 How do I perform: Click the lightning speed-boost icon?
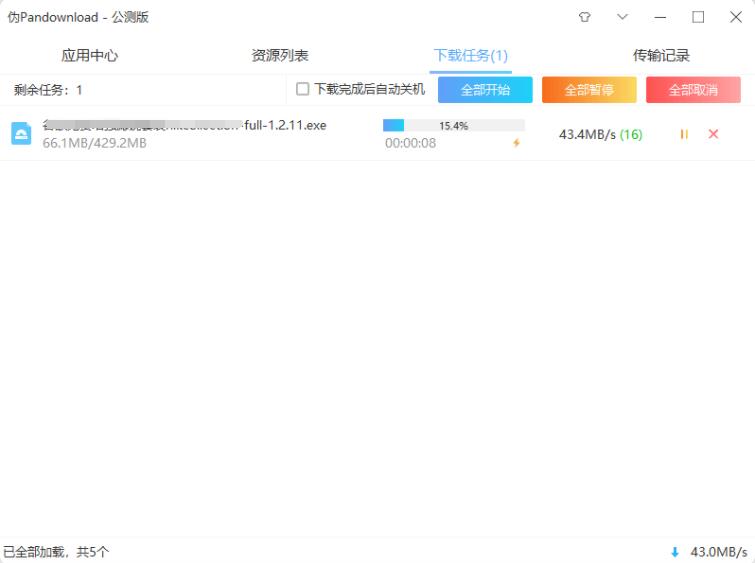tap(516, 143)
